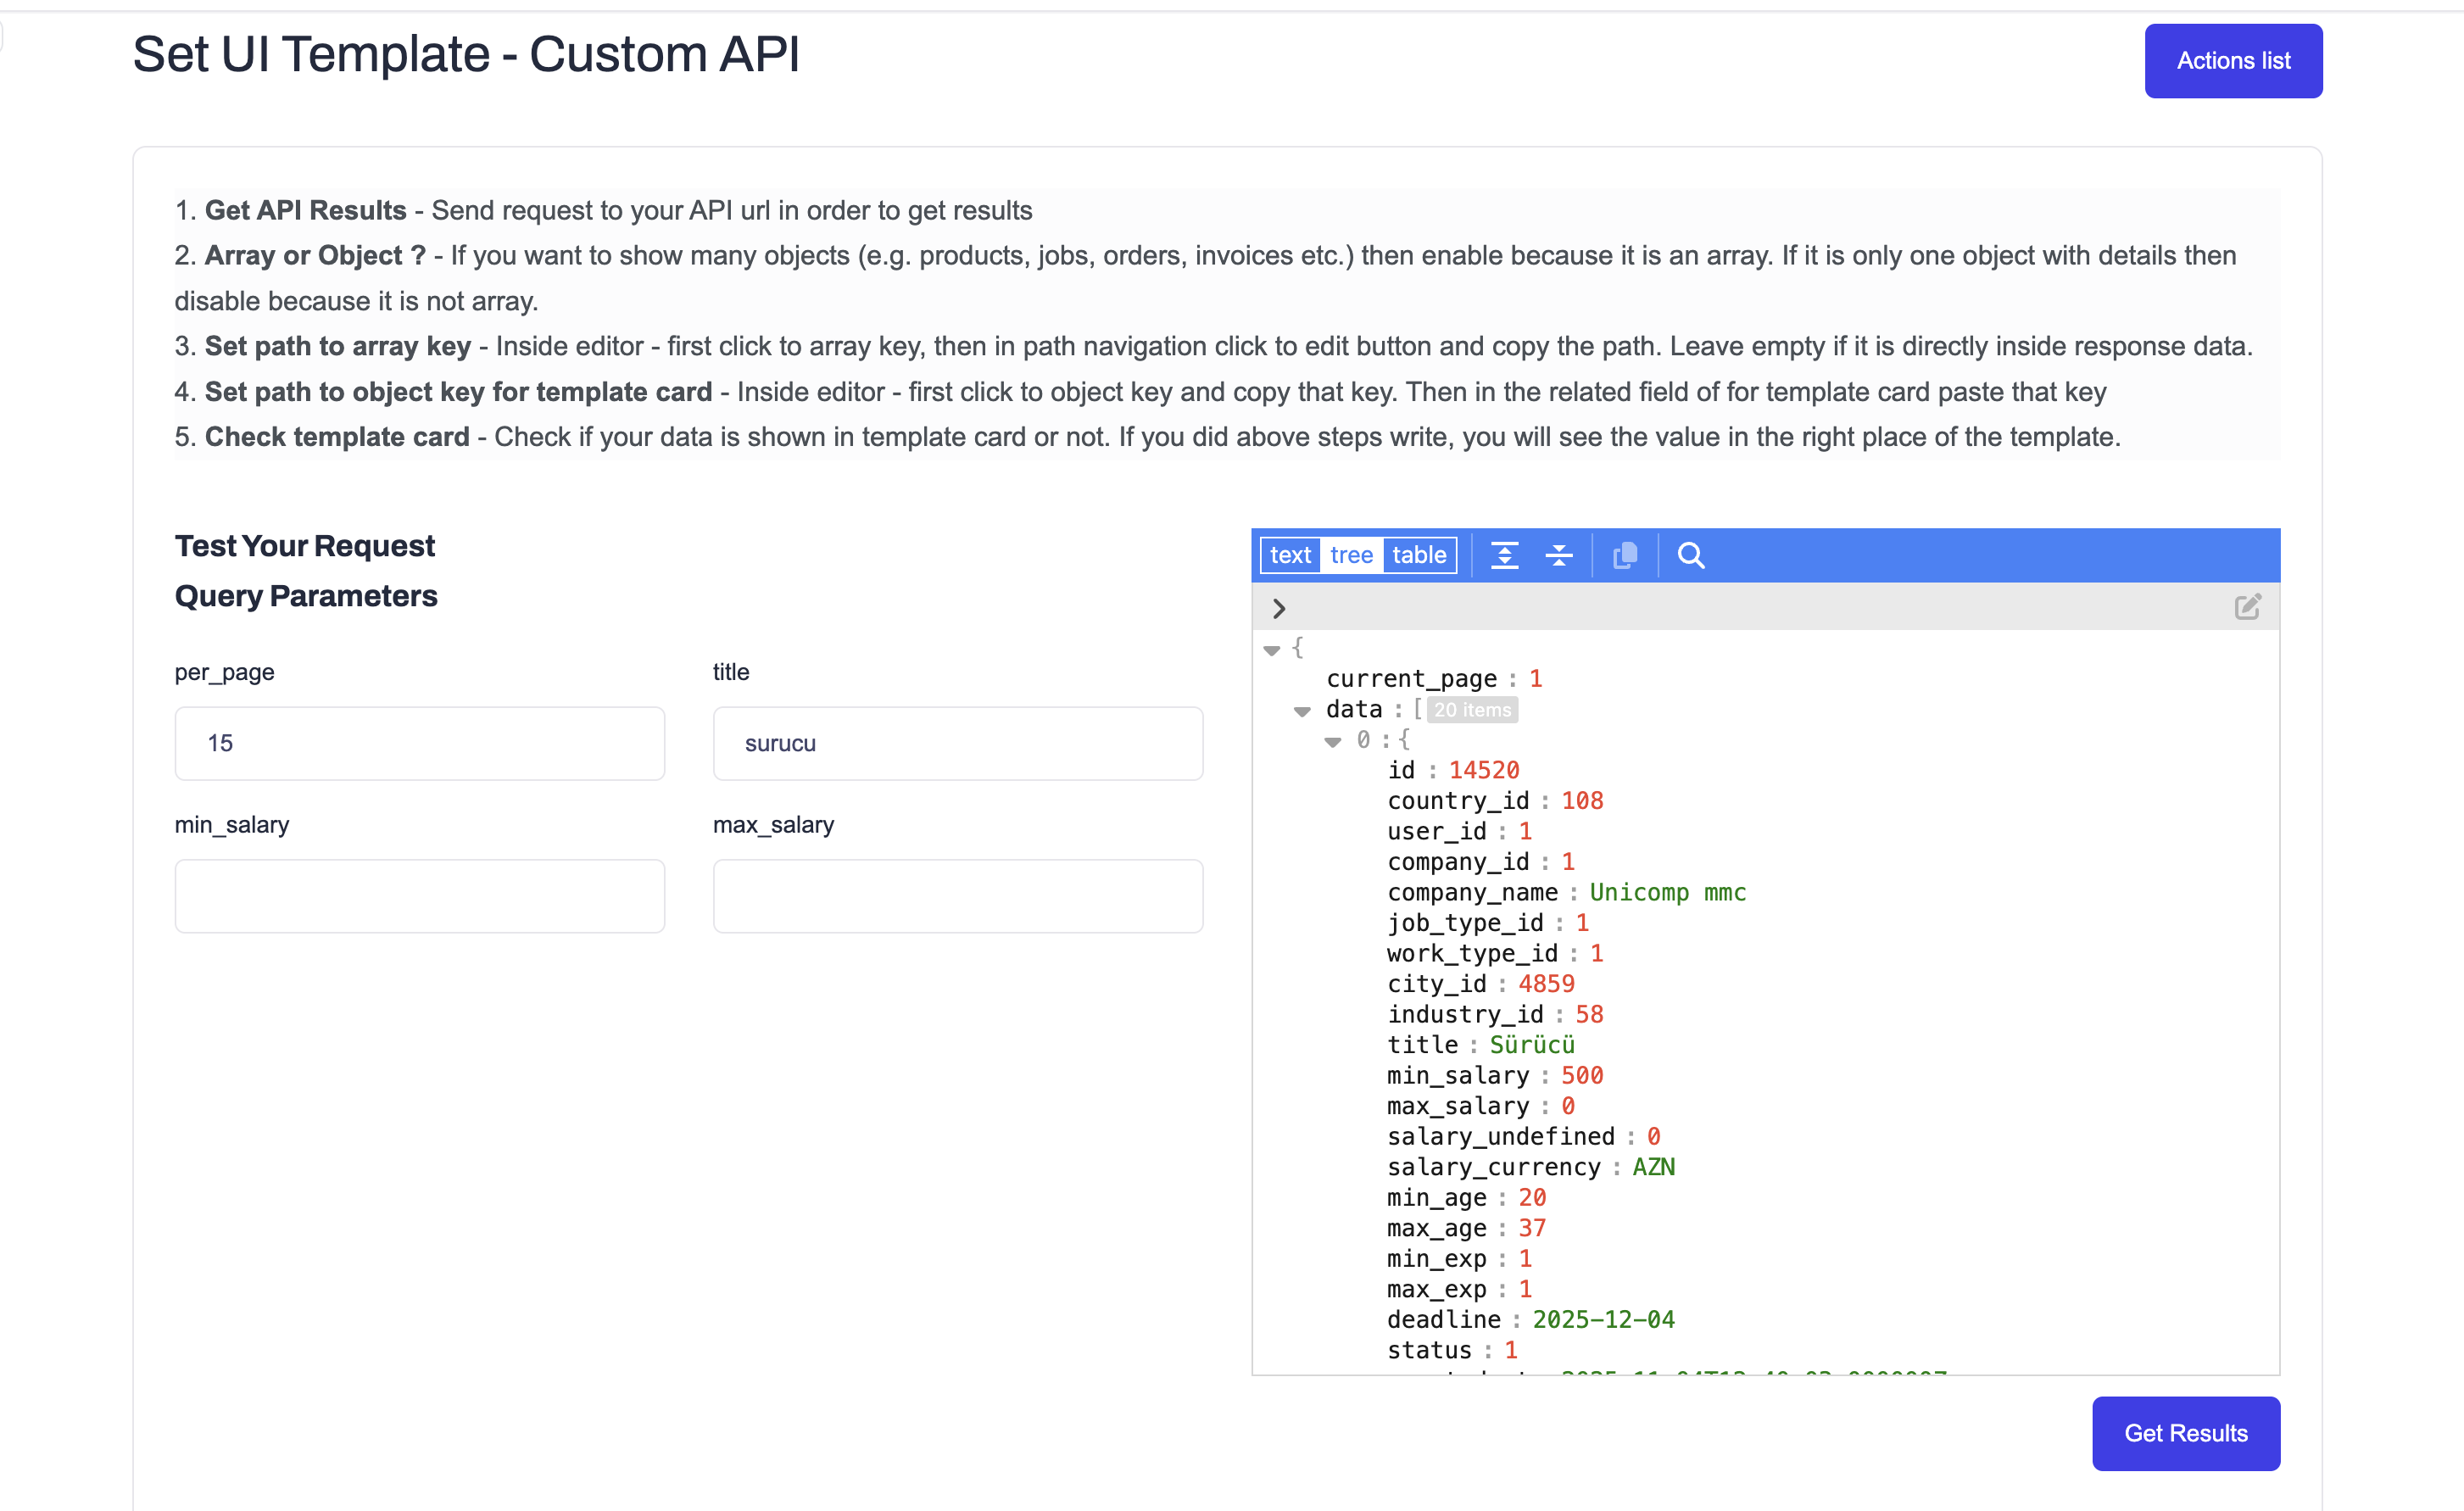This screenshot has width=2464, height=1511.
Task: Collapse item 0 of the data array
Action: point(1333,742)
